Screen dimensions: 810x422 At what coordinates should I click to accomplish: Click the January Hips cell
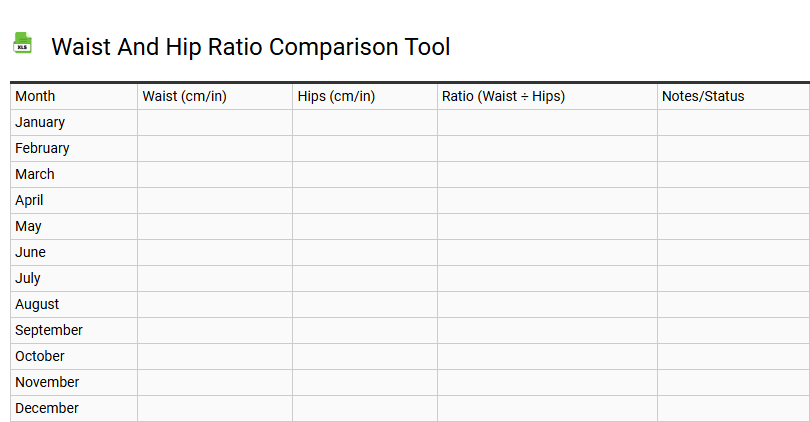pos(365,122)
